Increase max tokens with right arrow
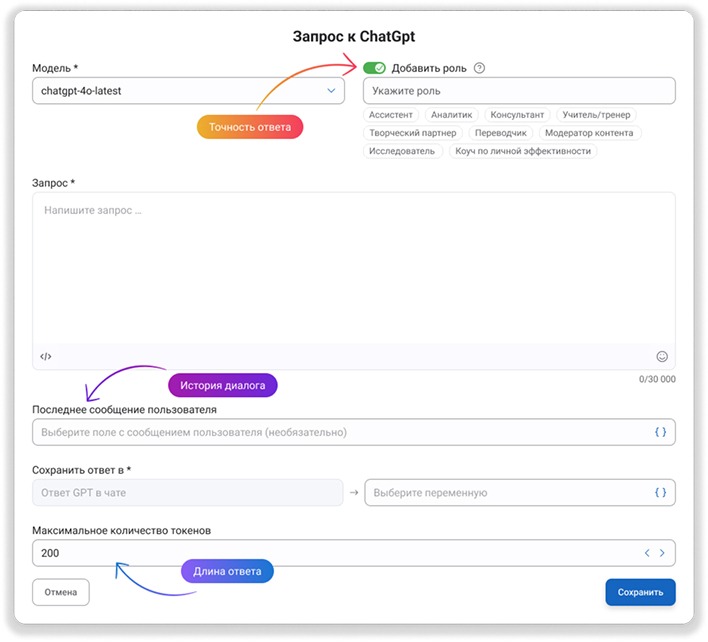Image resolution: width=708 pixels, height=642 pixels. tap(662, 553)
